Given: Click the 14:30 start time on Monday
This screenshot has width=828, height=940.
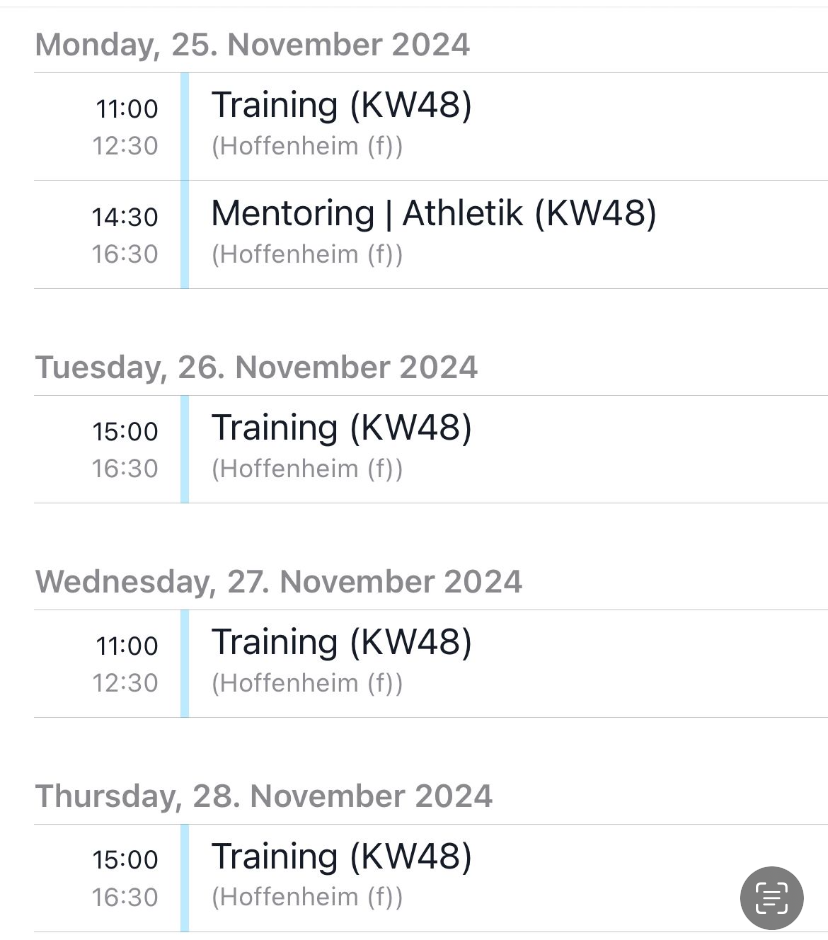Looking at the screenshot, I should [125, 217].
